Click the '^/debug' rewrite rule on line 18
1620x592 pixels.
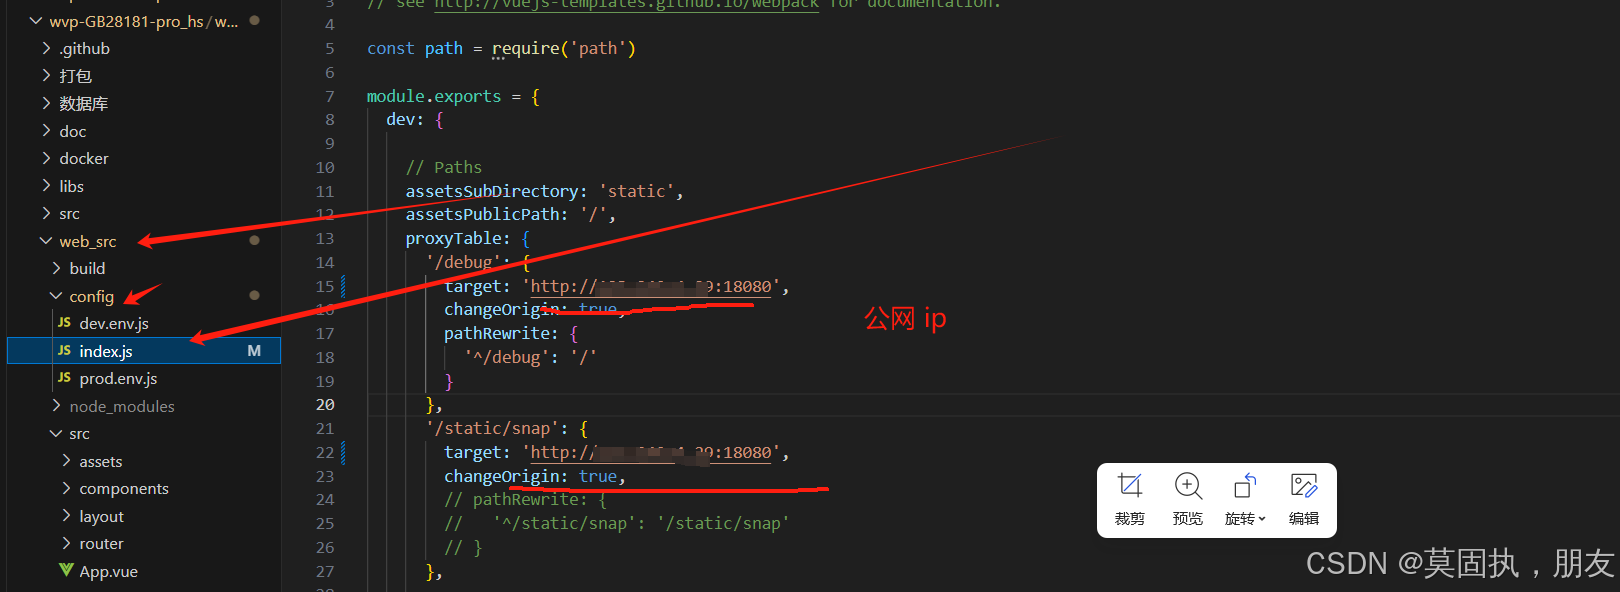tap(530, 357)
